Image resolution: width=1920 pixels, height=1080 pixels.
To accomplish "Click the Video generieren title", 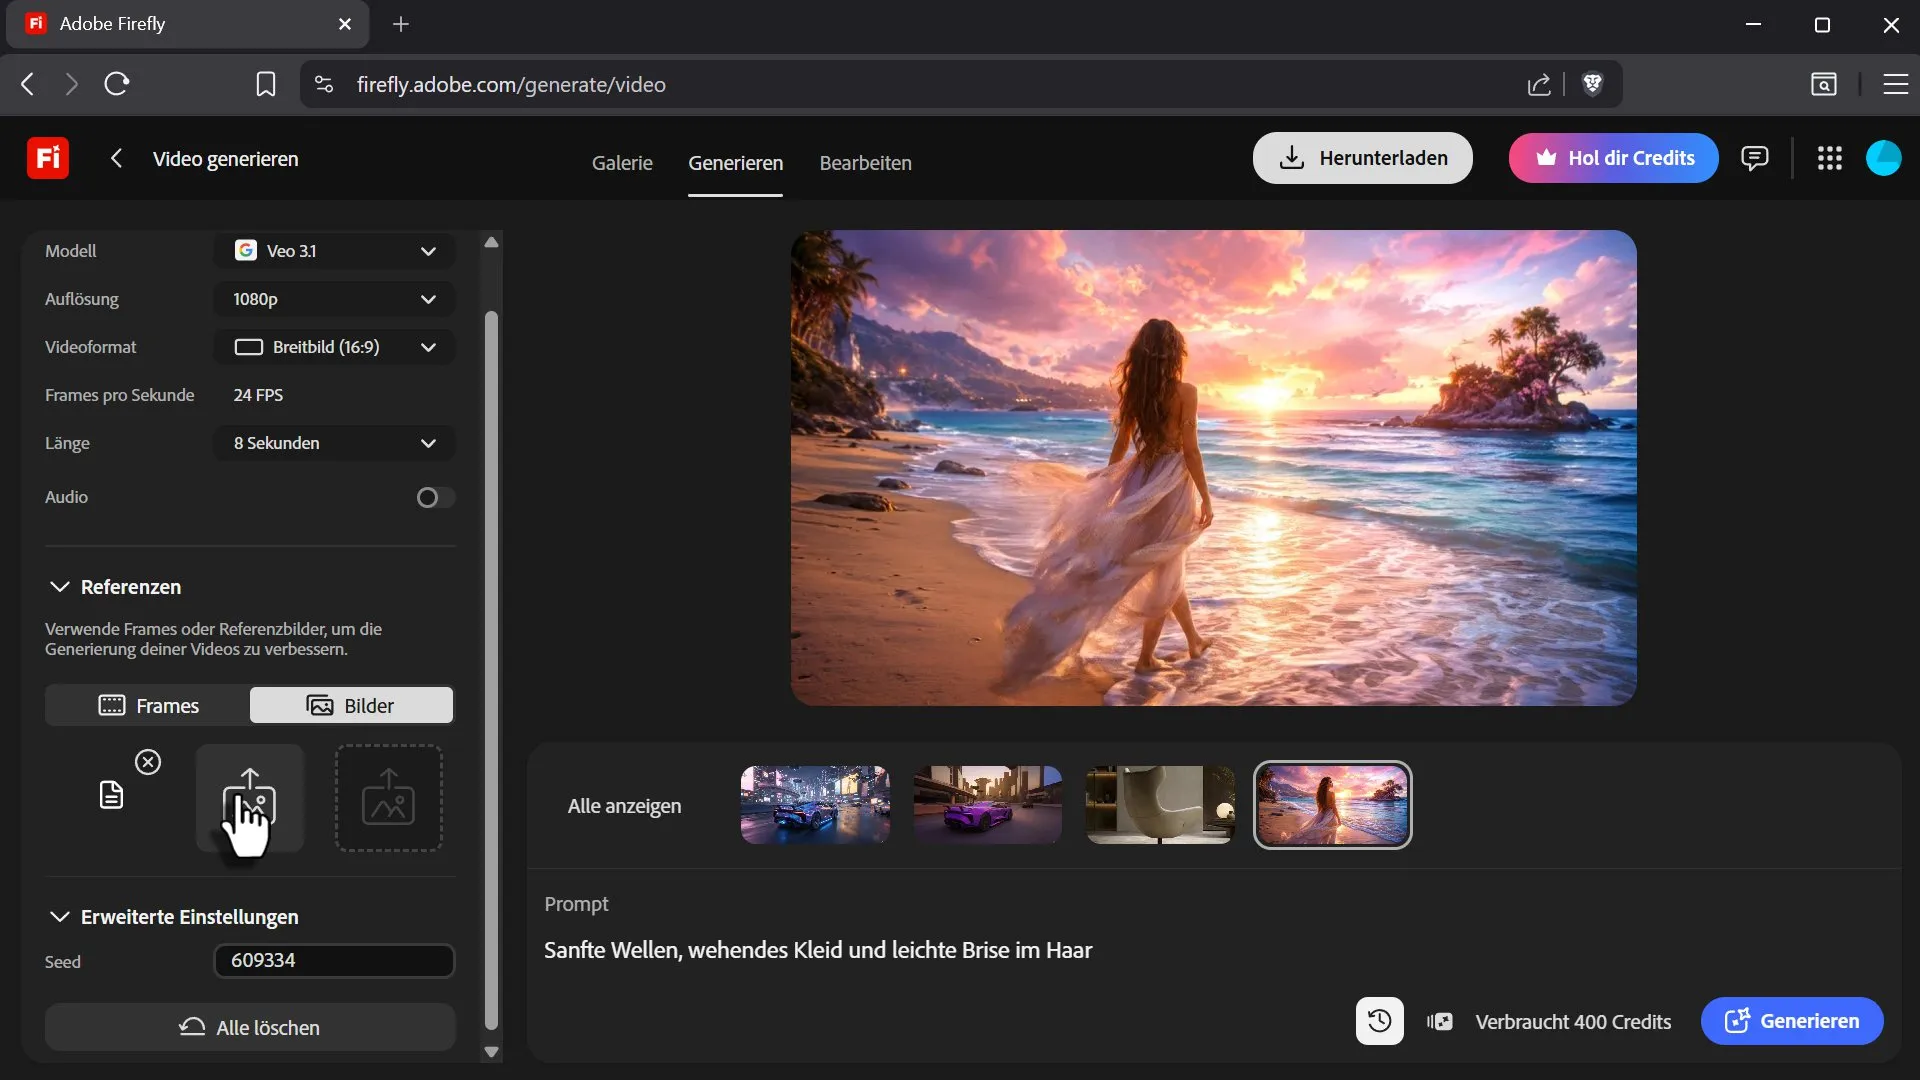I will tap(225, 159).
